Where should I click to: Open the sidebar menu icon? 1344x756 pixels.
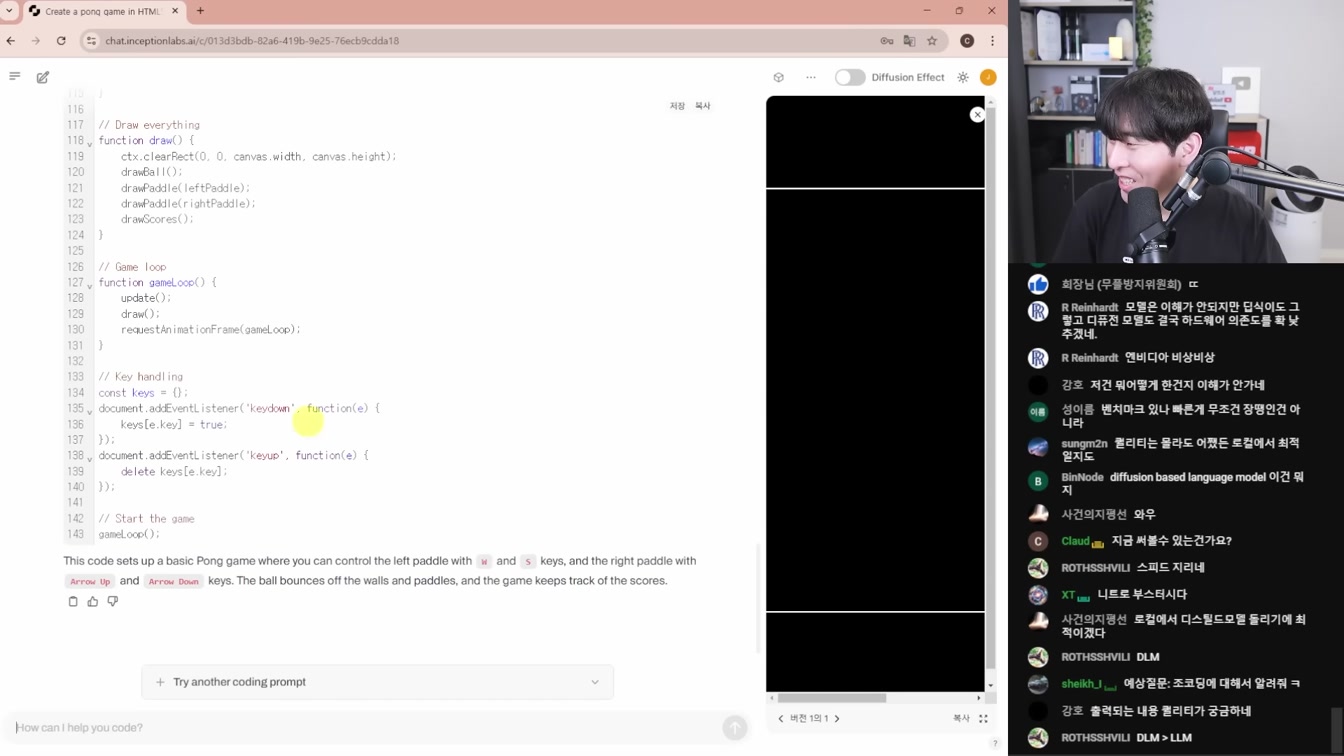coord(14,77)
